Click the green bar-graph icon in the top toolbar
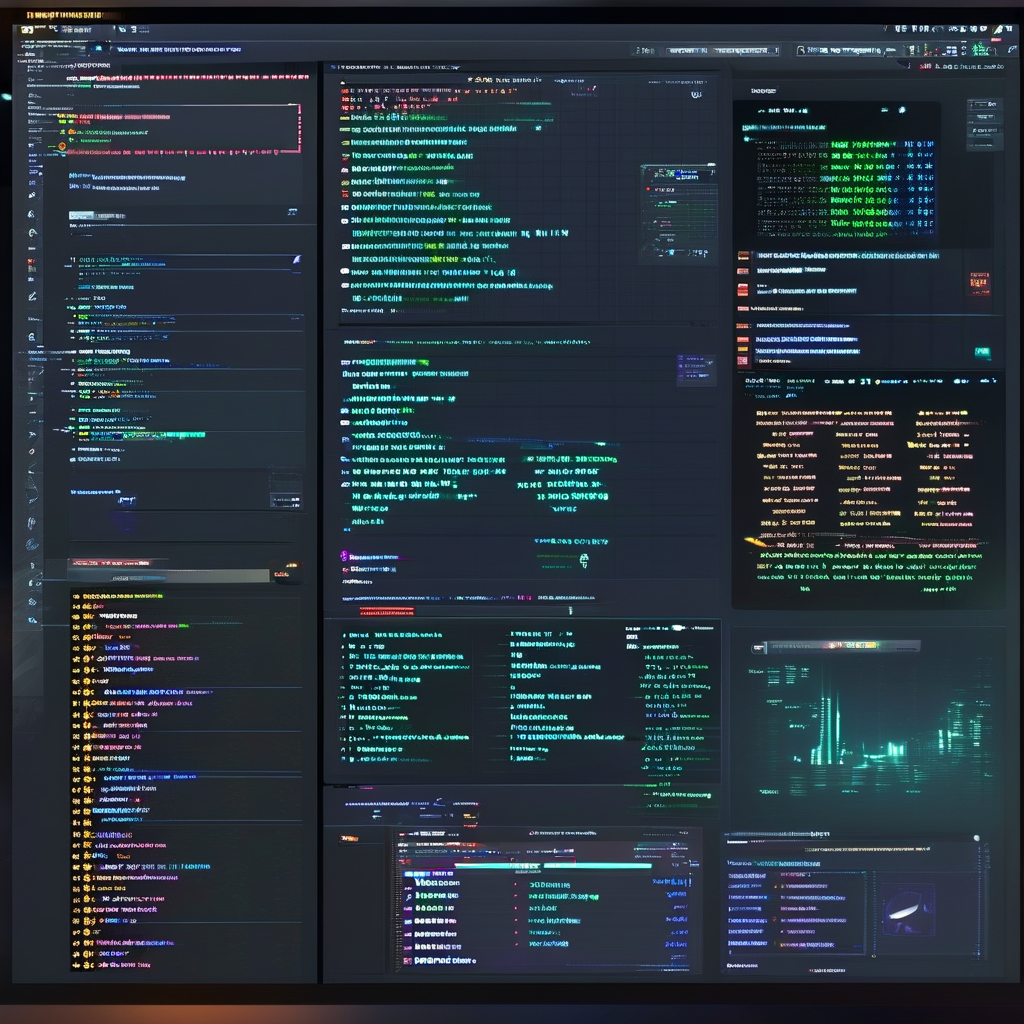1024x1024 pixels. click(x=978, y=49)
